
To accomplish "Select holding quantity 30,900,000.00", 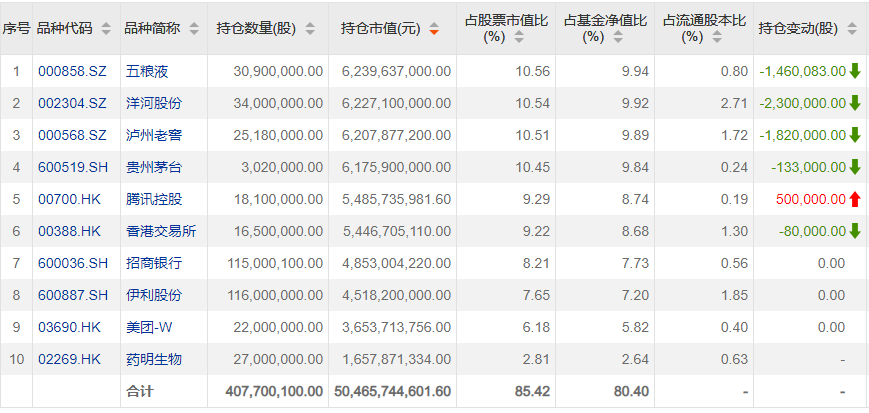I will [x=278, y=71].
